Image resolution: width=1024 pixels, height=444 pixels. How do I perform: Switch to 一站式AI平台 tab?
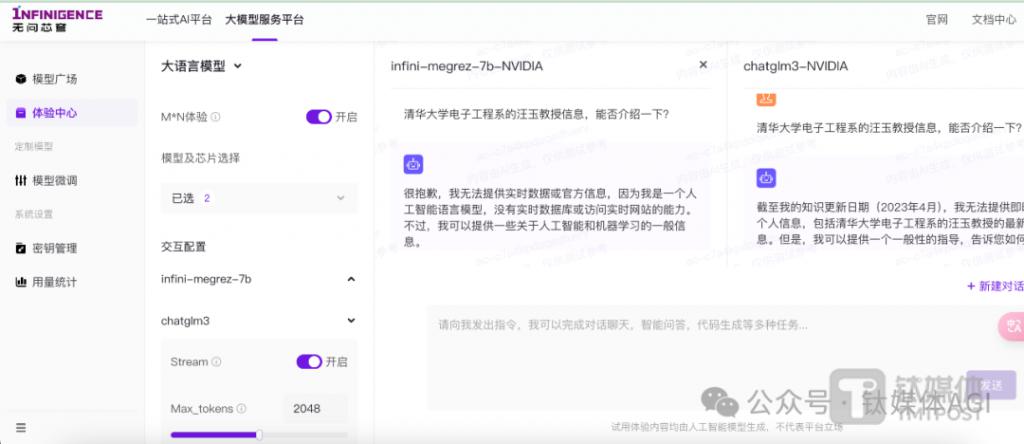pyautogui.click(x=179, y=20)
